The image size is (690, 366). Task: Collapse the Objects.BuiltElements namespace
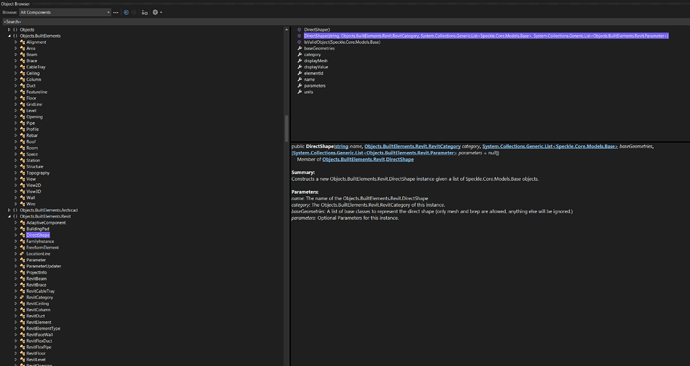point(9,36)
